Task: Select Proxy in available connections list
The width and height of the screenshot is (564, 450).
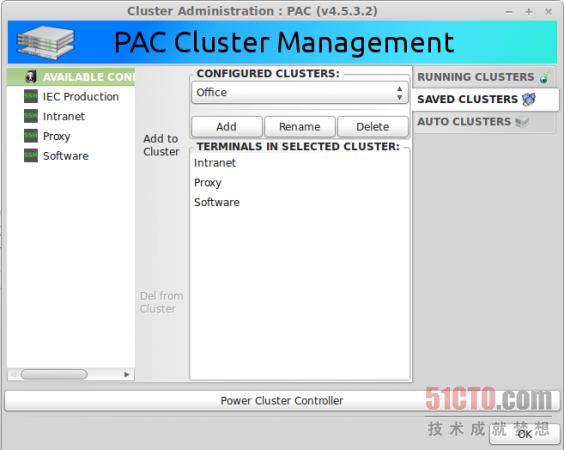Action: (x=71, y=136)
